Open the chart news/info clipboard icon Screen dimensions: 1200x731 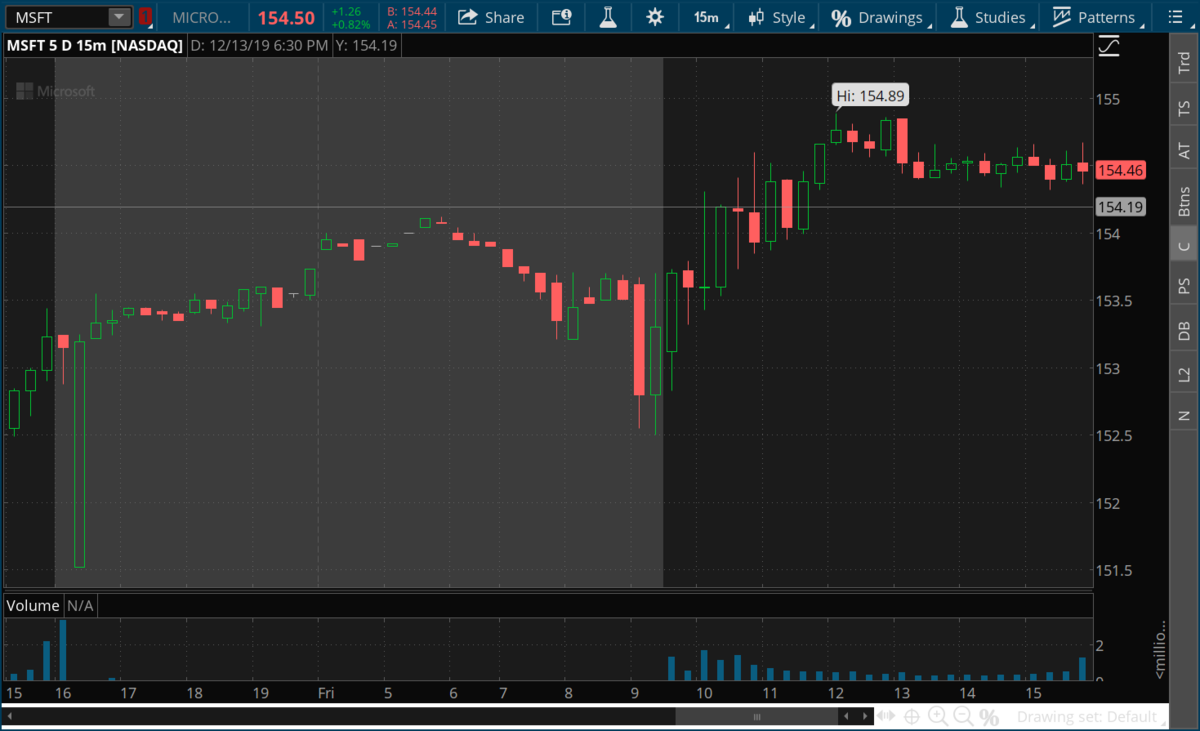(562, 17)
